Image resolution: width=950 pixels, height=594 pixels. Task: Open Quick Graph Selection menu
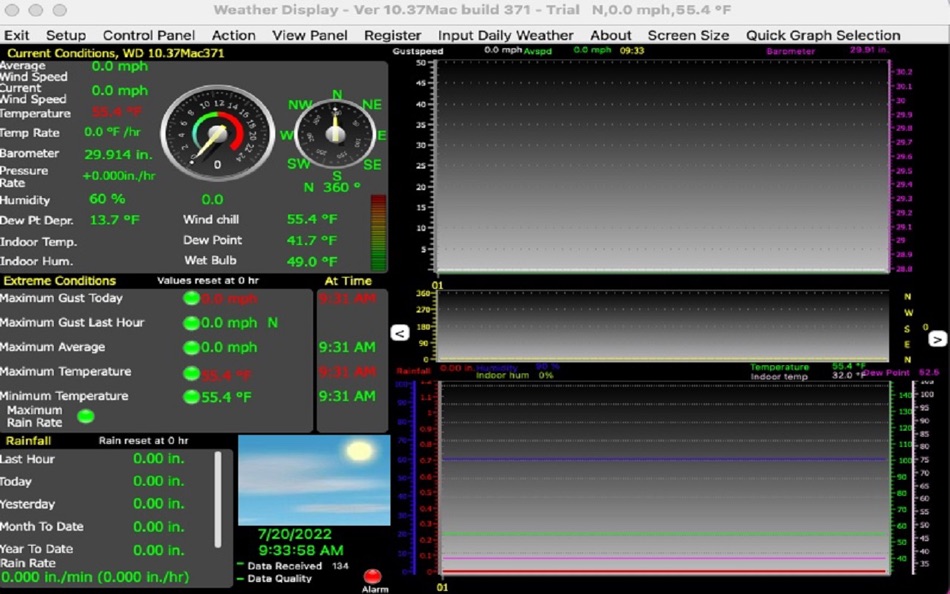pyautogui.click(x=823, y=35)
